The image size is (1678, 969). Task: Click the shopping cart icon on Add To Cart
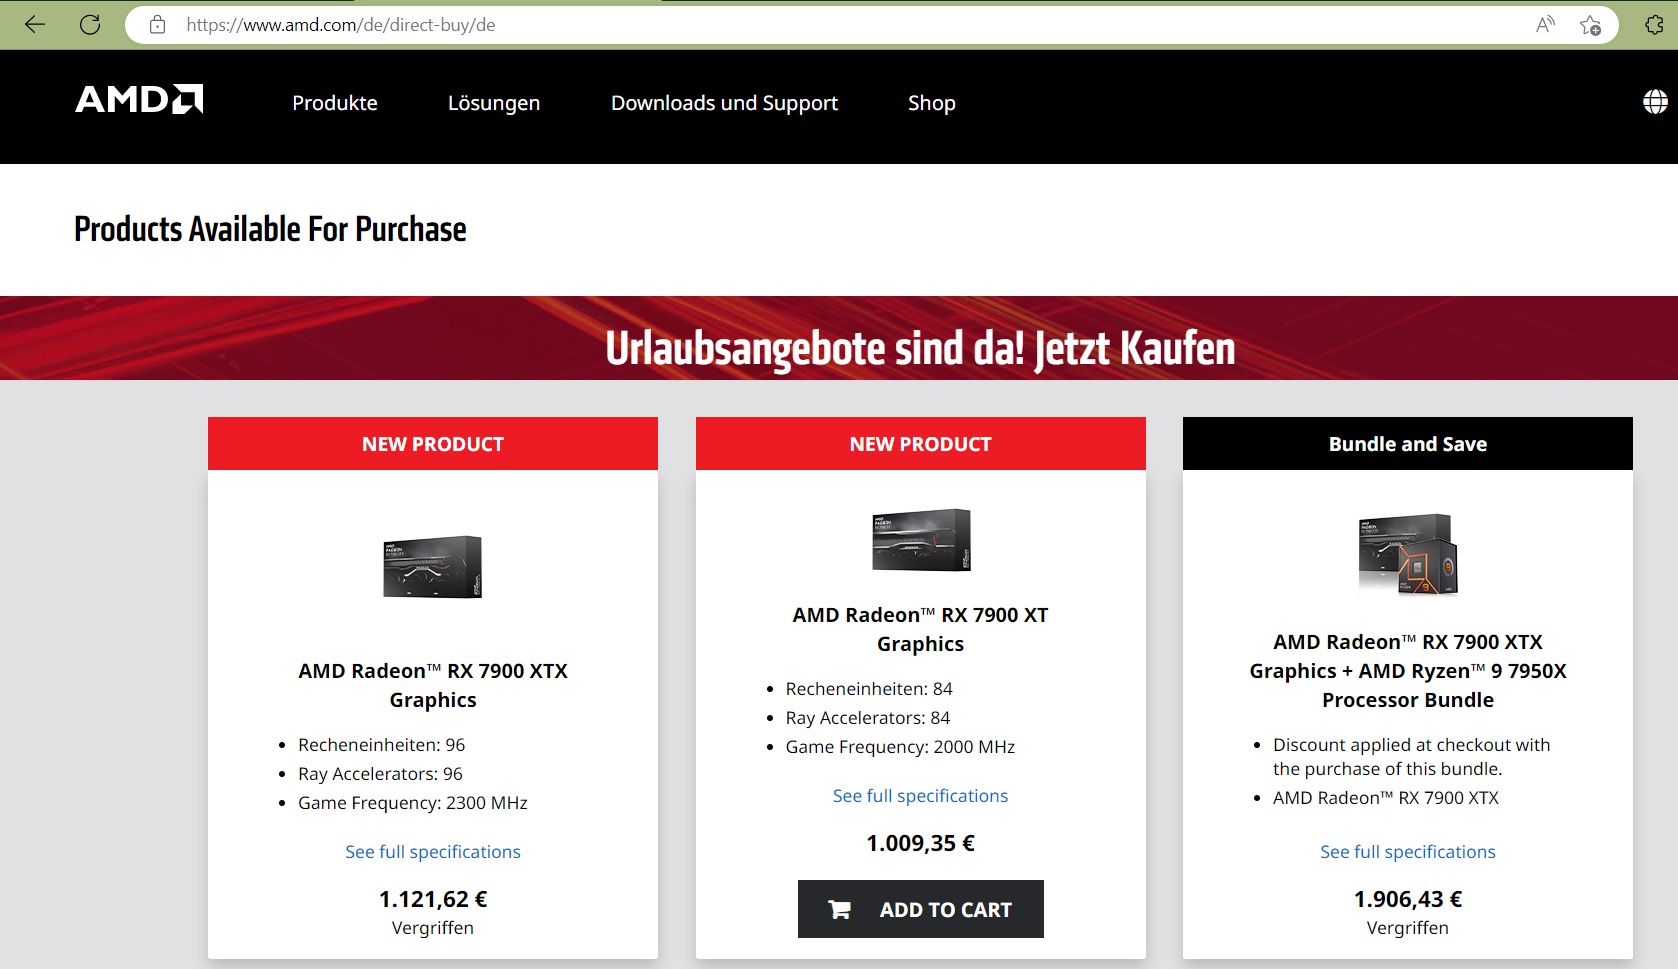[841, 909]
